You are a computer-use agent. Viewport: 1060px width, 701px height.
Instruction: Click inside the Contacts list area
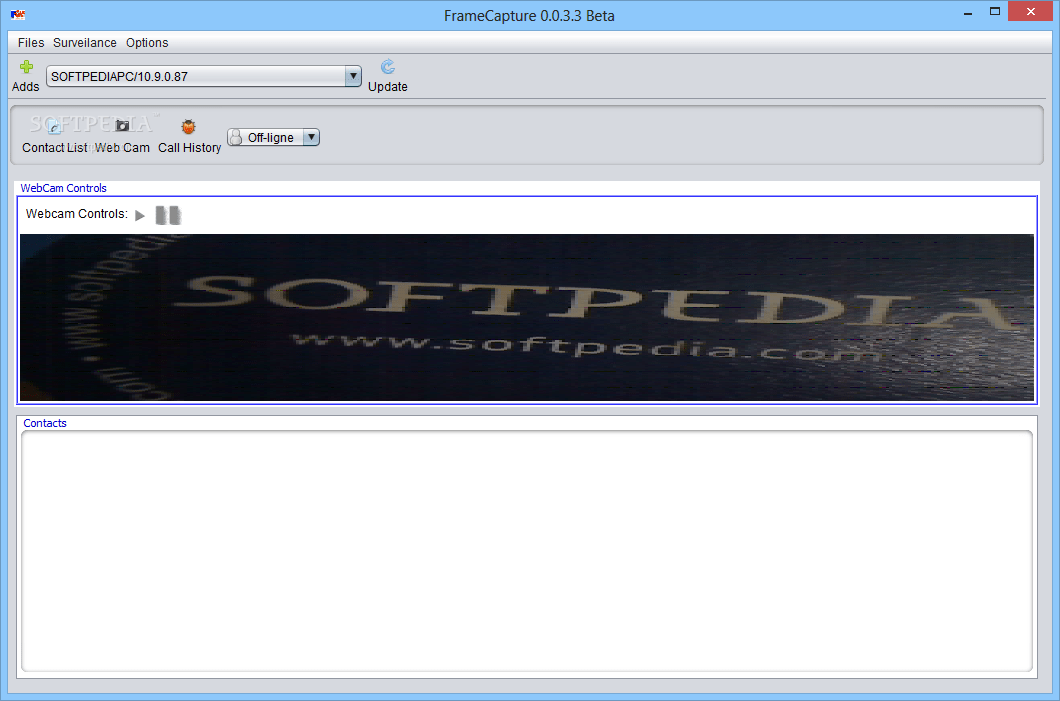point(527,551)
